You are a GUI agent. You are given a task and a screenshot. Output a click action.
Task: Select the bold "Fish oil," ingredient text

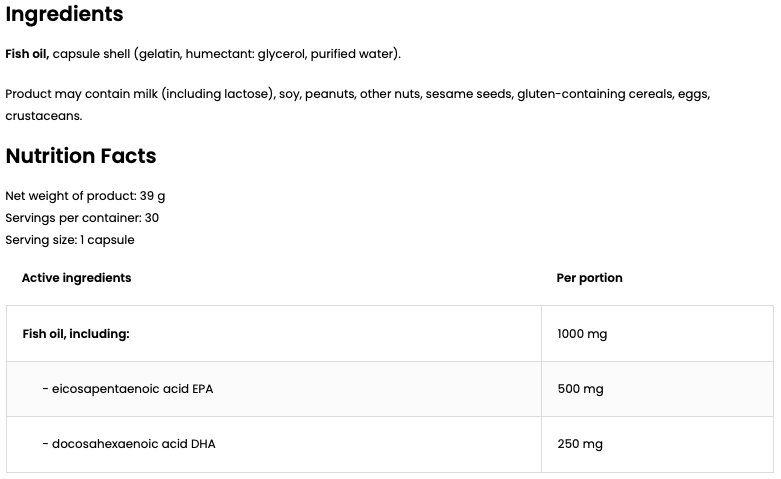pyautogui.click(x=27, y=54)
